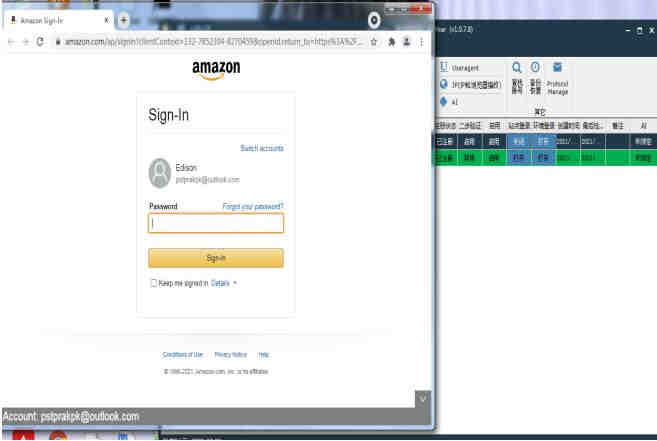
Task: Click the Chrome back arrow
Action: [11, 42]
